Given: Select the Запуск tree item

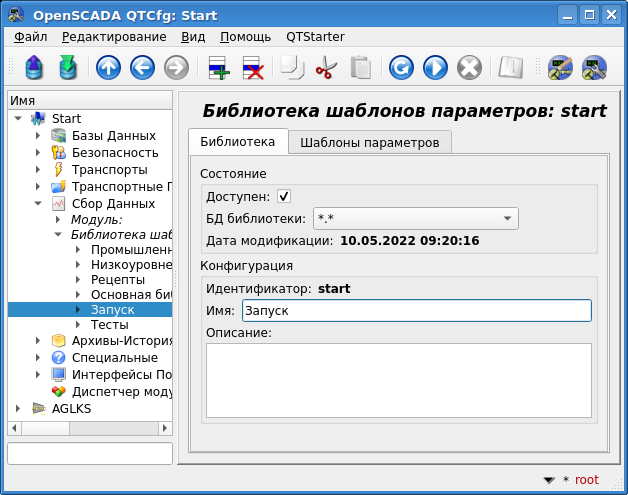Looking at the screenshot, I should click(113, 310).
